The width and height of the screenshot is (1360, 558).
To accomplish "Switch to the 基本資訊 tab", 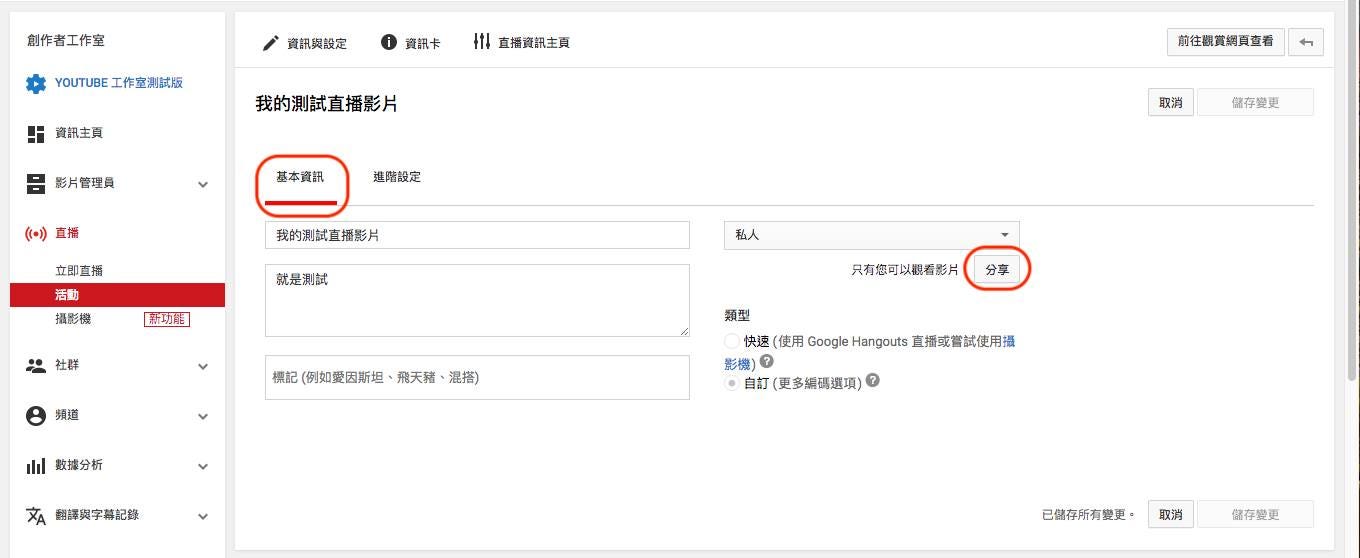I will point(300,177).
